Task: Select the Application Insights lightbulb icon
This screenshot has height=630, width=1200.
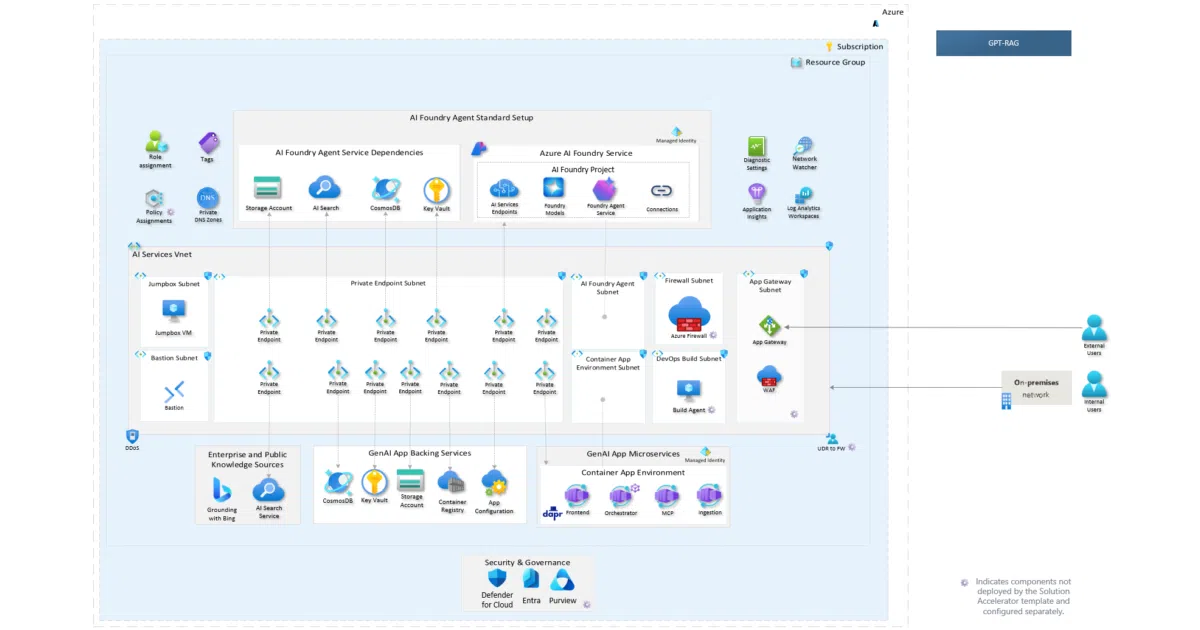Action: 757,193
